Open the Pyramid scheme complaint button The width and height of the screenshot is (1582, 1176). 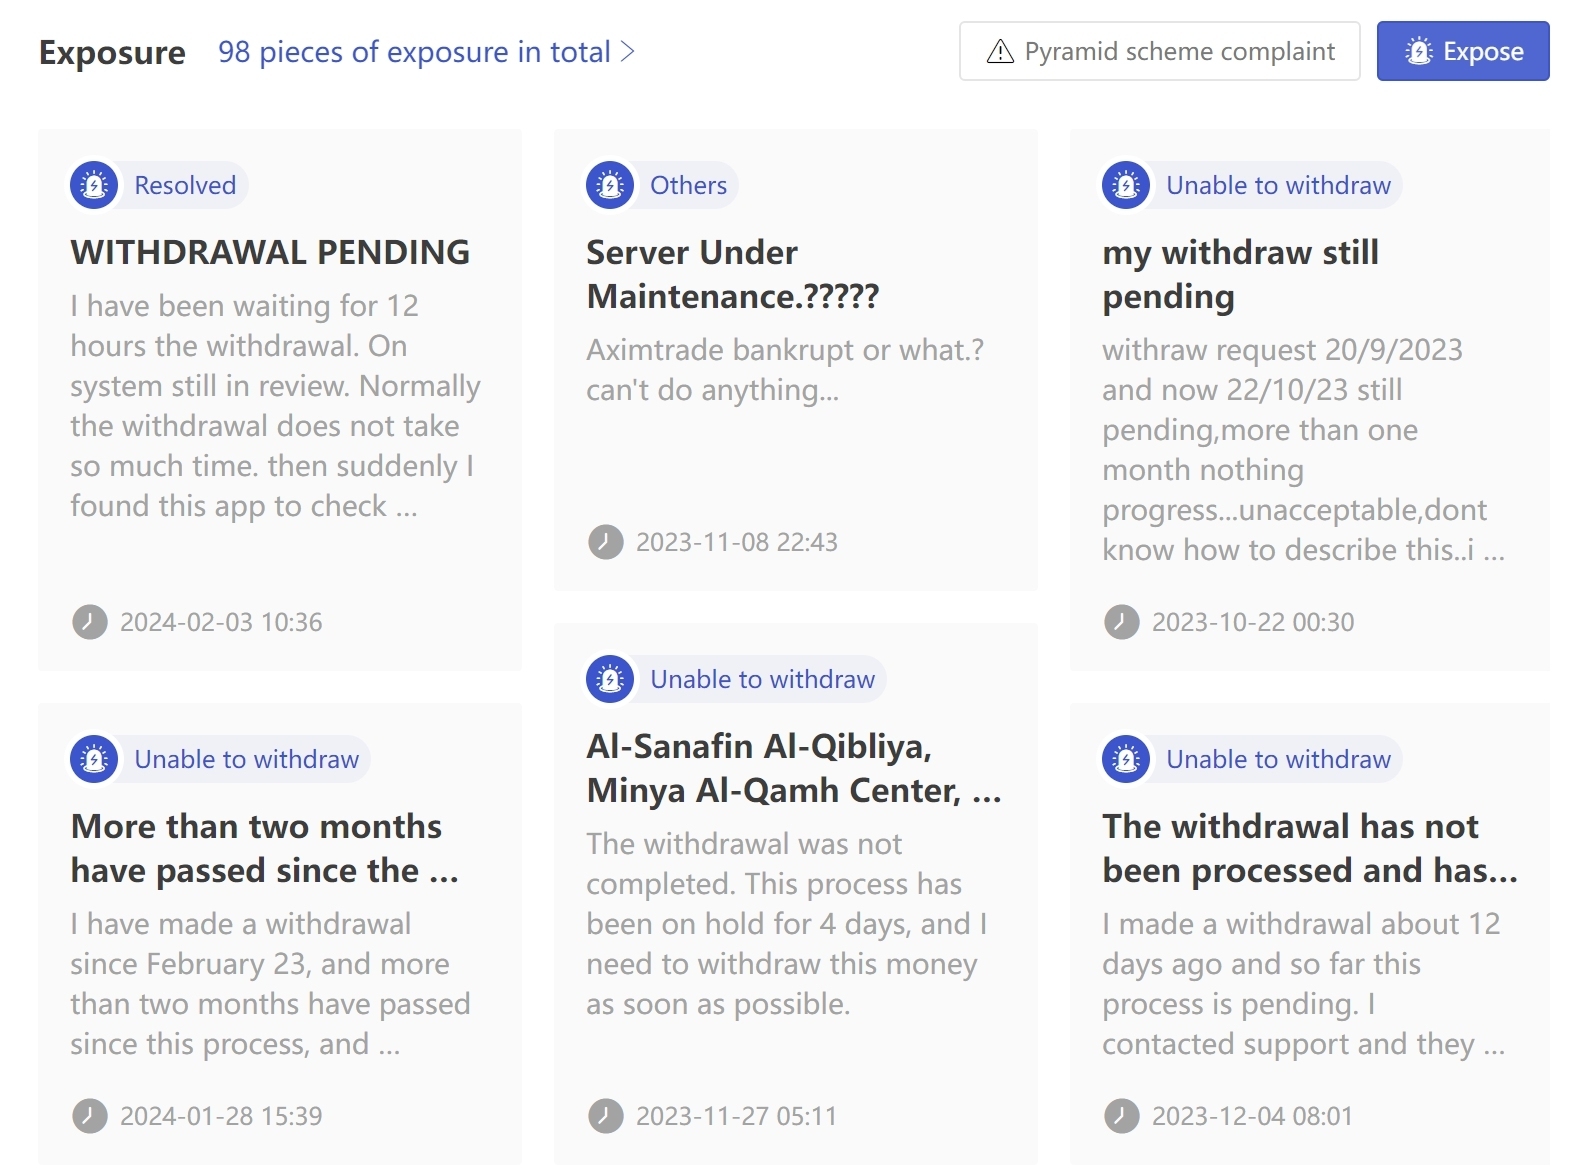pos(1160,51)
